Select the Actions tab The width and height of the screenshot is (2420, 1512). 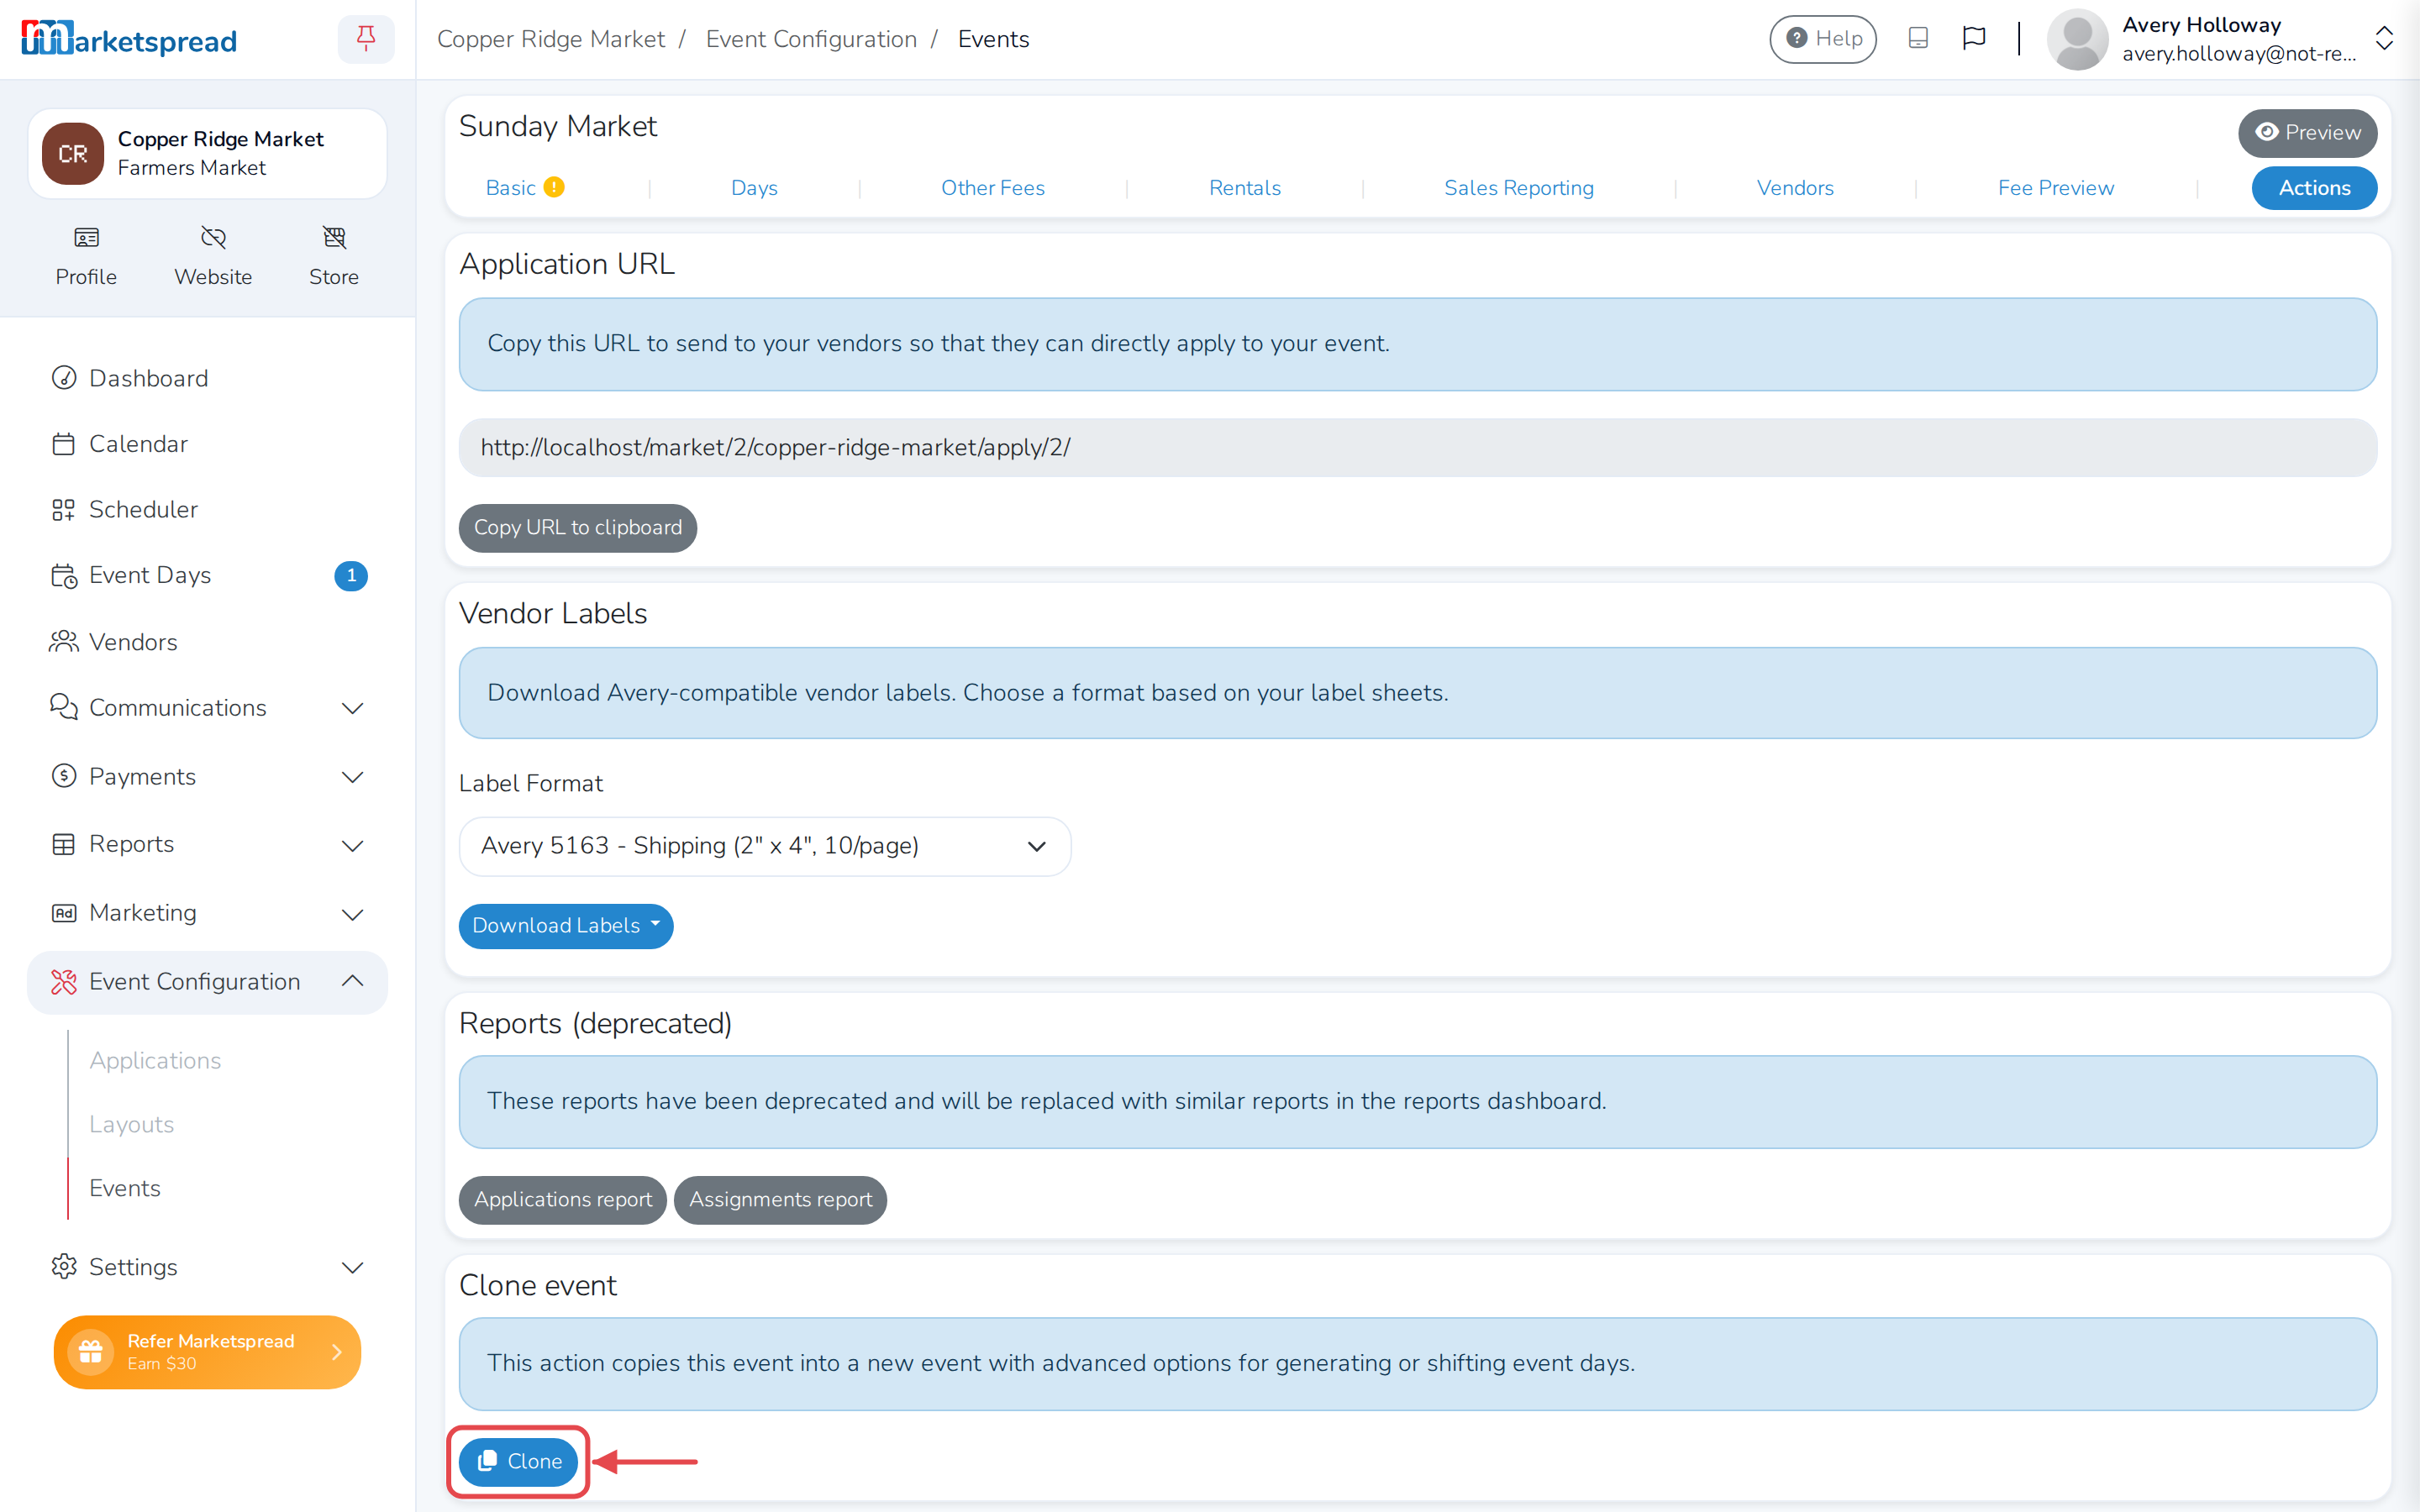click(x=2314, y=188)
